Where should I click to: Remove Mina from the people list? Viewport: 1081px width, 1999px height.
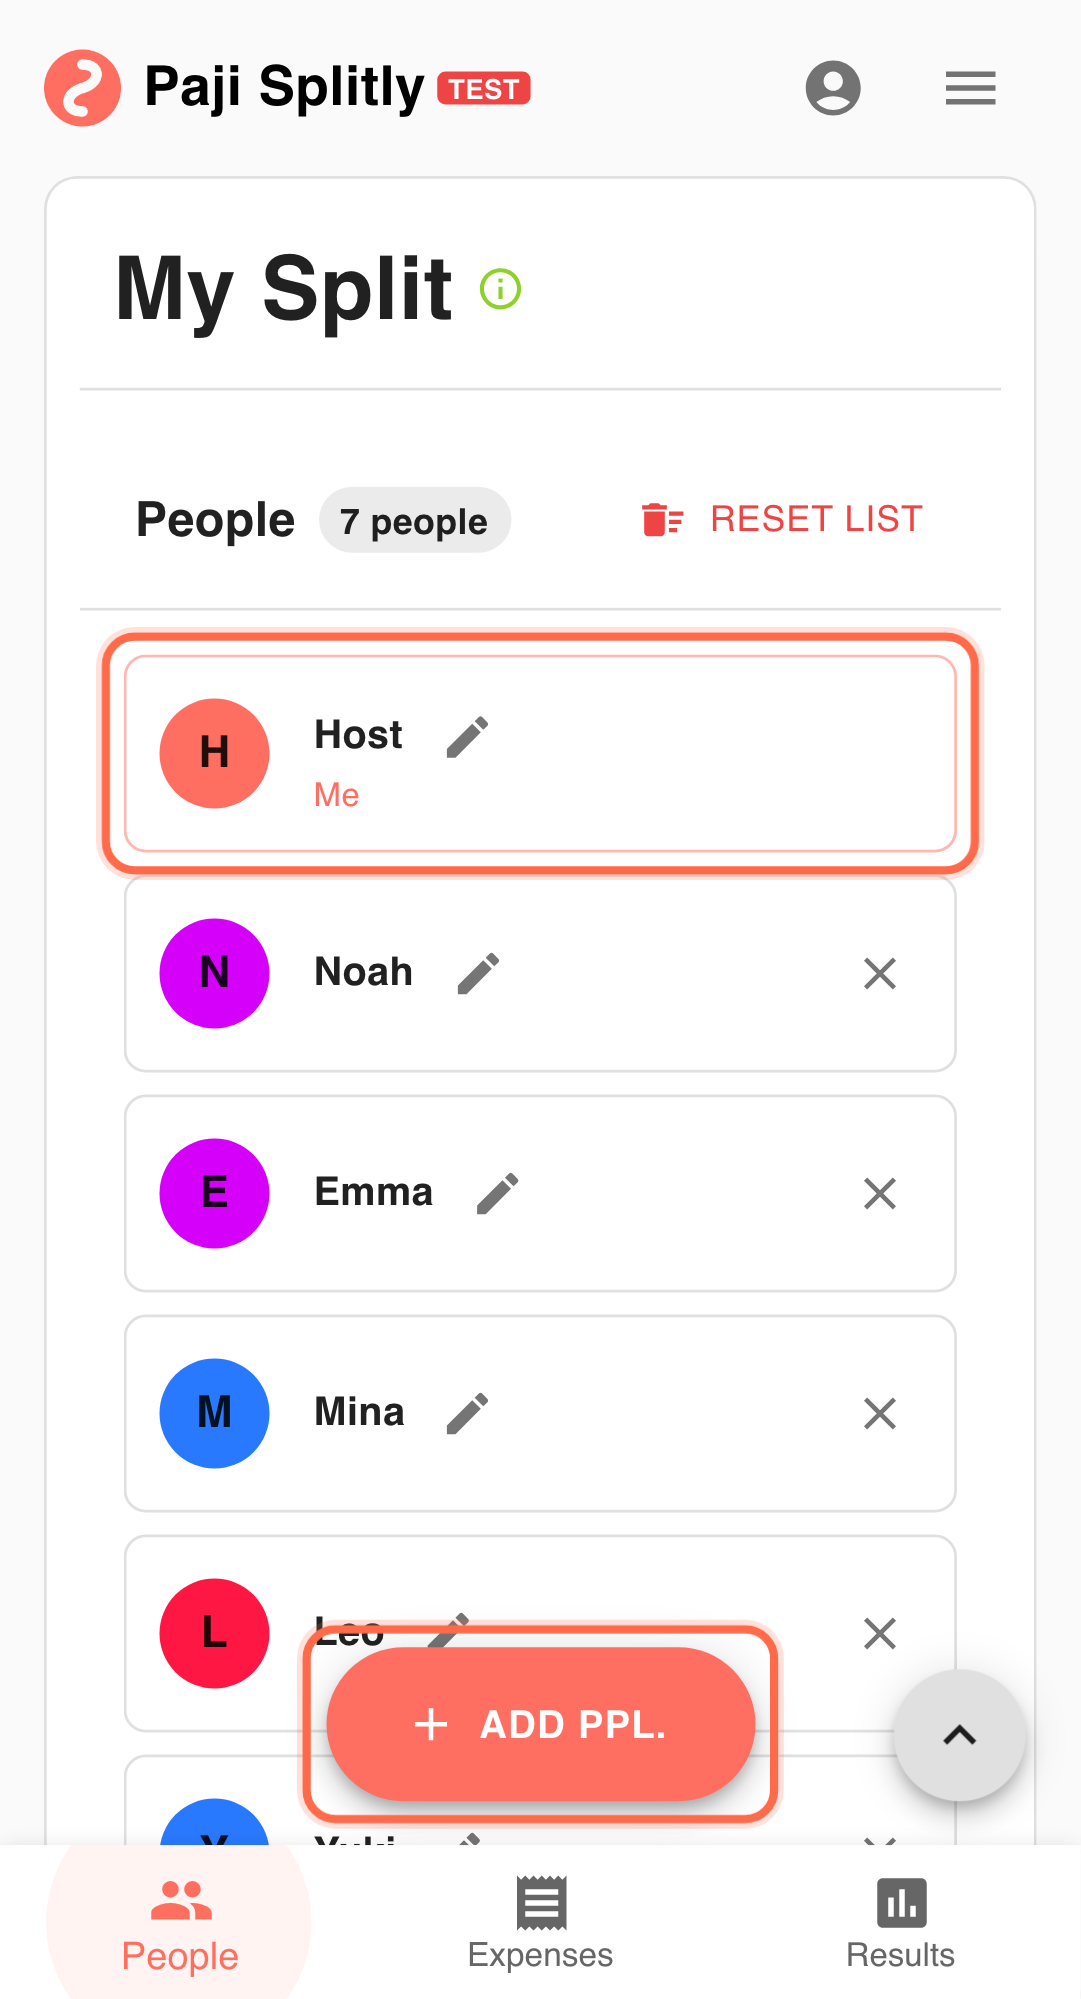pyautogui.click(x=880, y=1413)
